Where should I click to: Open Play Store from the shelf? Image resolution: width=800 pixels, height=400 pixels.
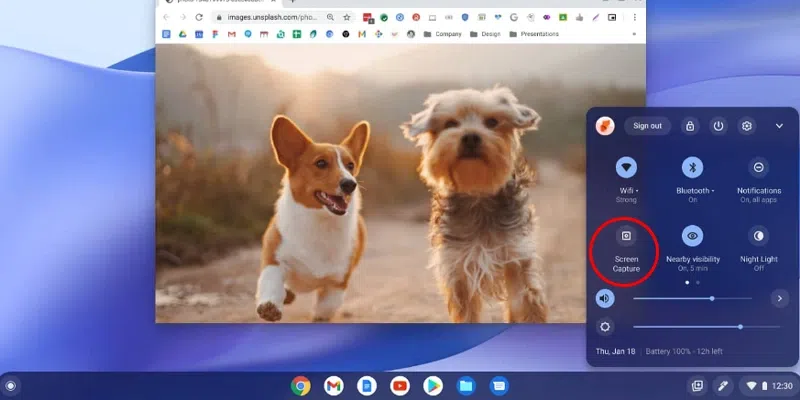click(433, 386)
